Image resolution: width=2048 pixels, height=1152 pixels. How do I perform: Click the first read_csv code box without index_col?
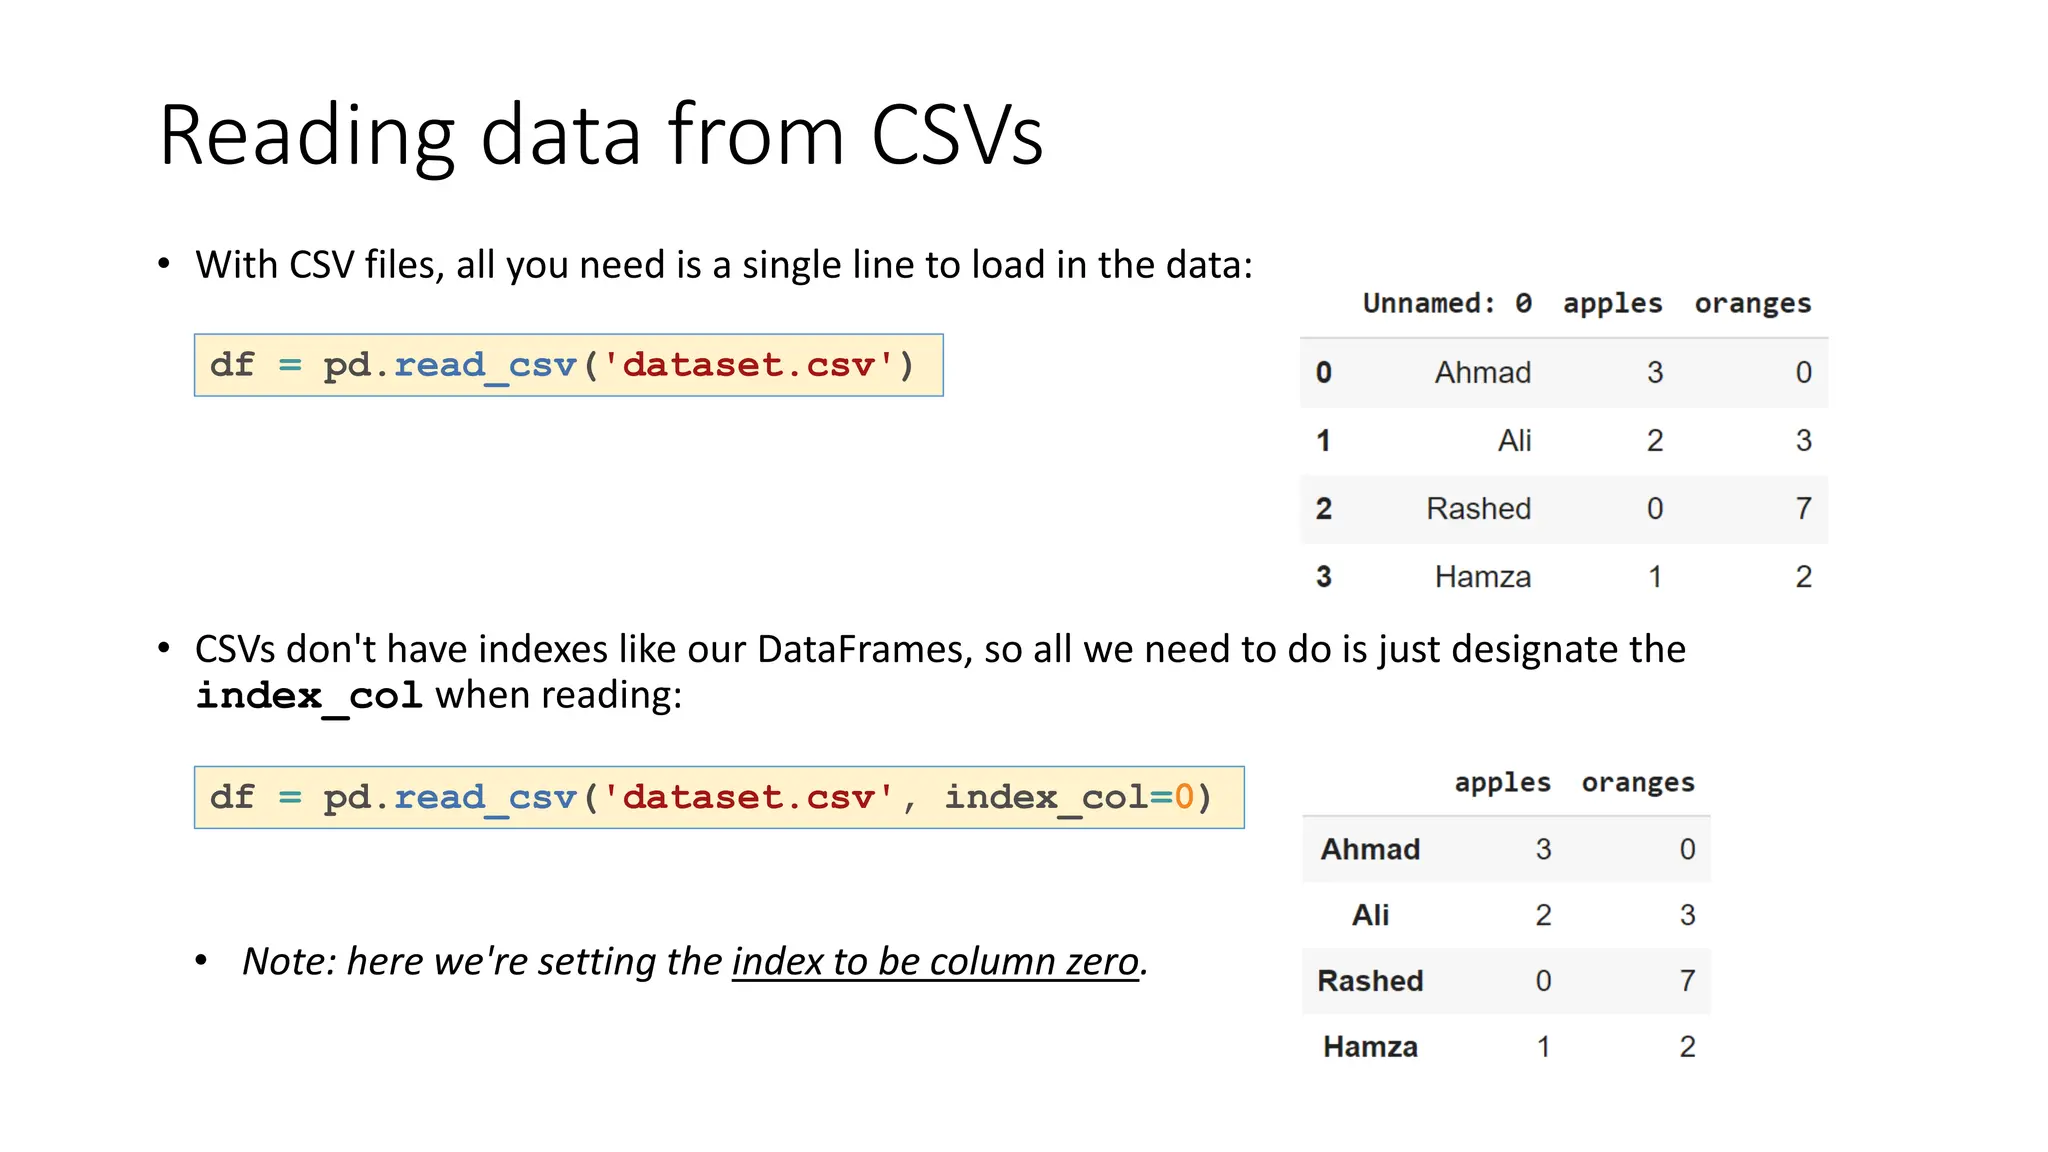[x=568, y=365]
